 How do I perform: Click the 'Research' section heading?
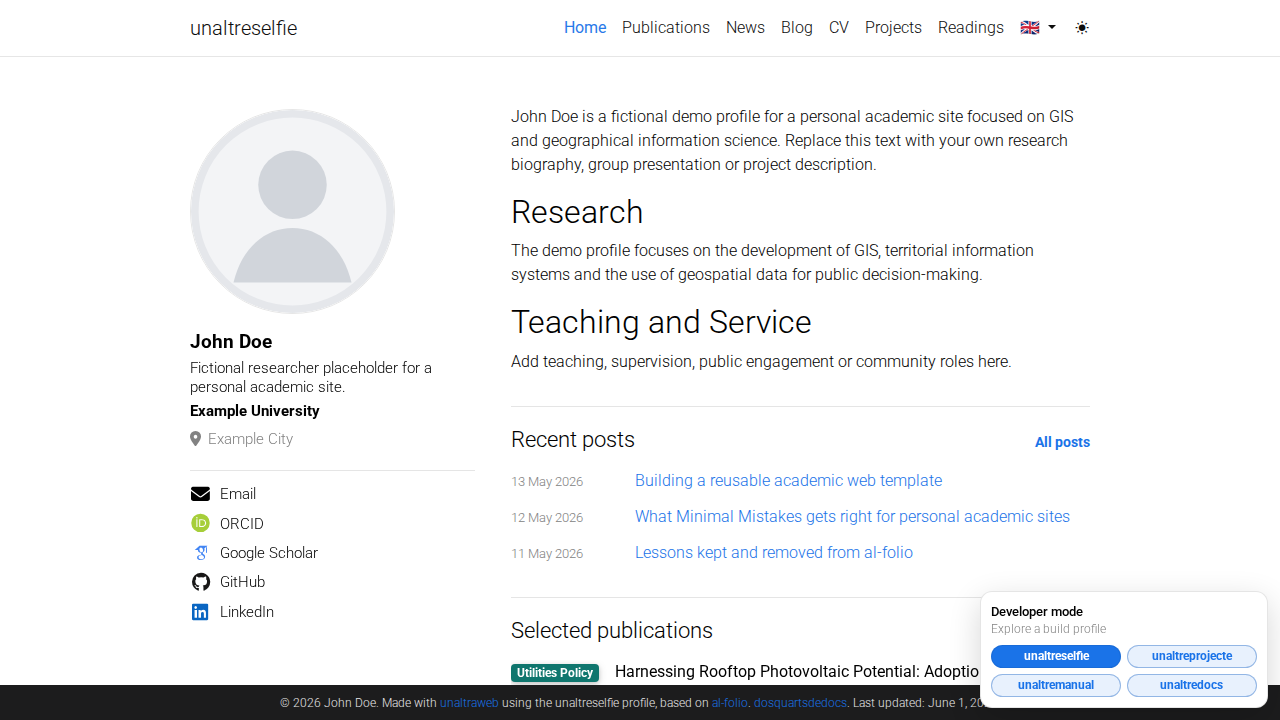pyautogui.click(x=577, y=212)
